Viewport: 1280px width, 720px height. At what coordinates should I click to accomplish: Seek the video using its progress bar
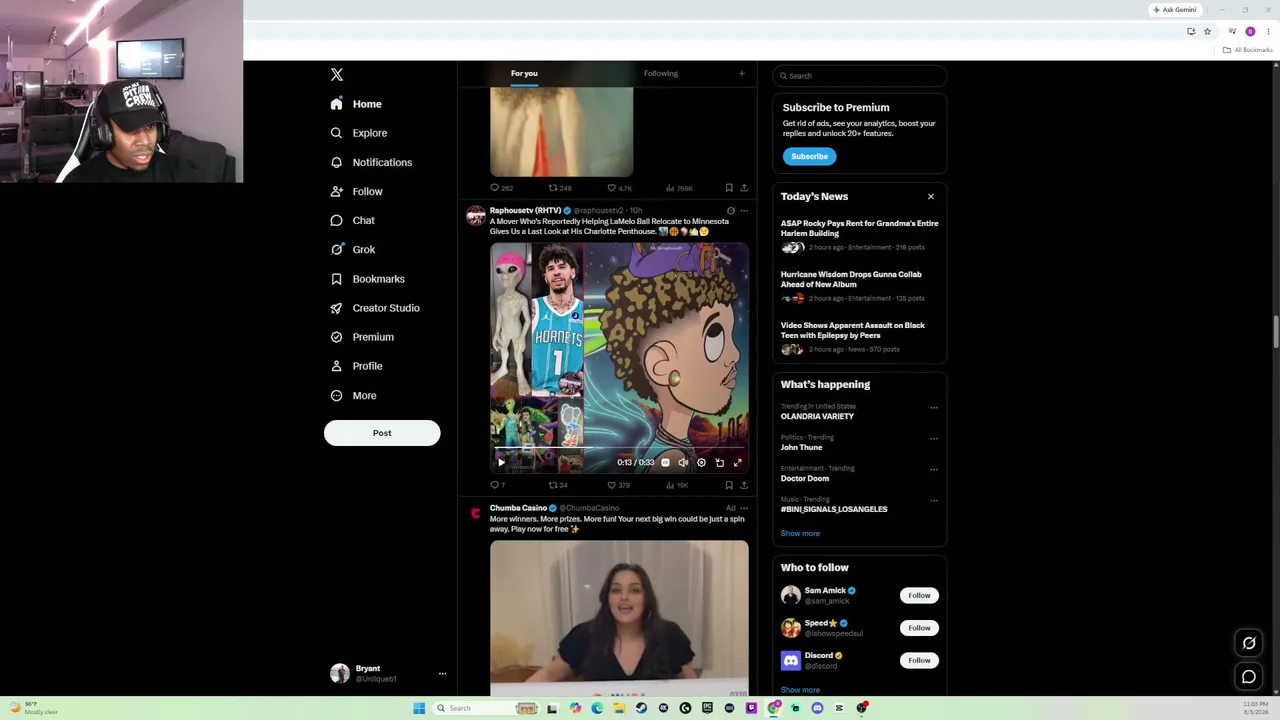point(619,449)
